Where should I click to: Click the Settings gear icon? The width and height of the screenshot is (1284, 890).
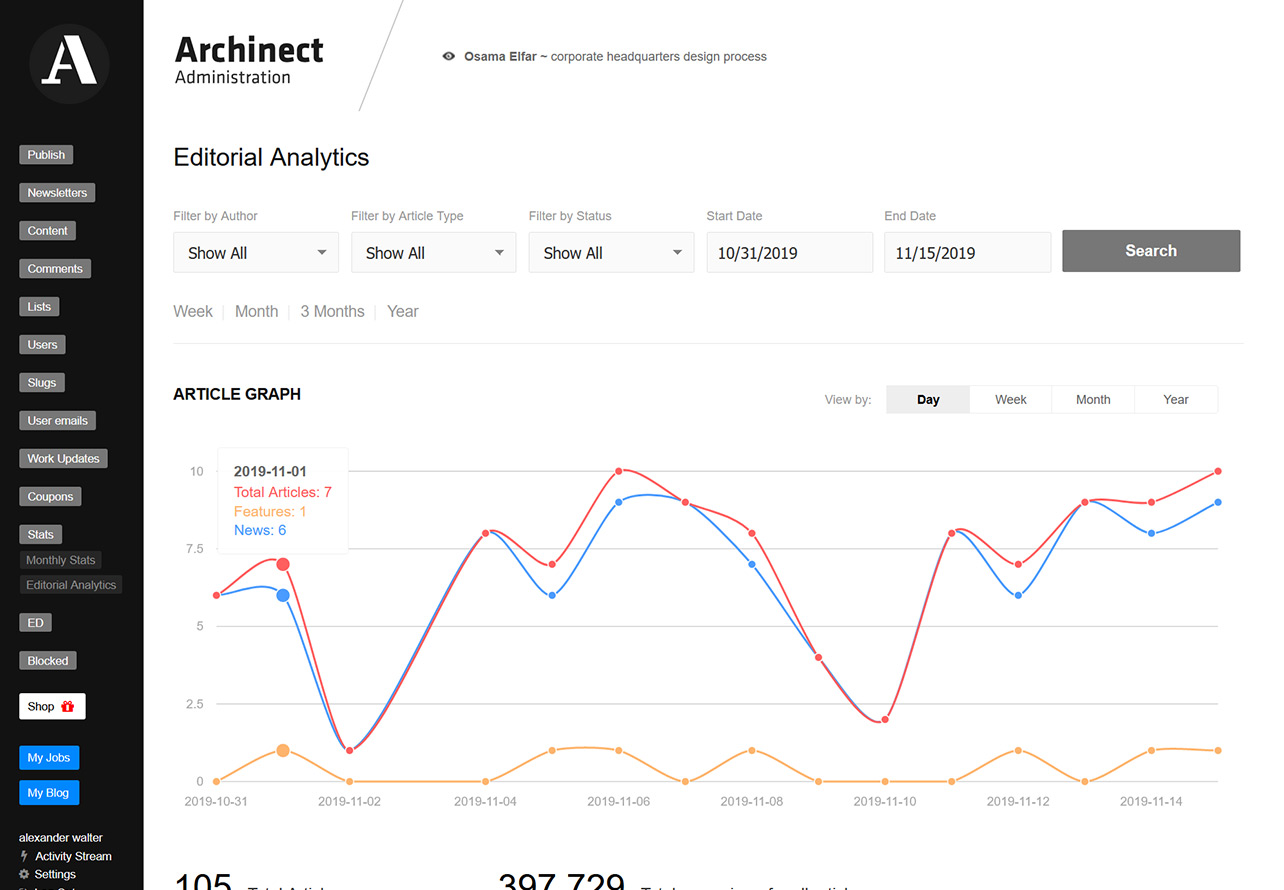[x=24, y=874]
